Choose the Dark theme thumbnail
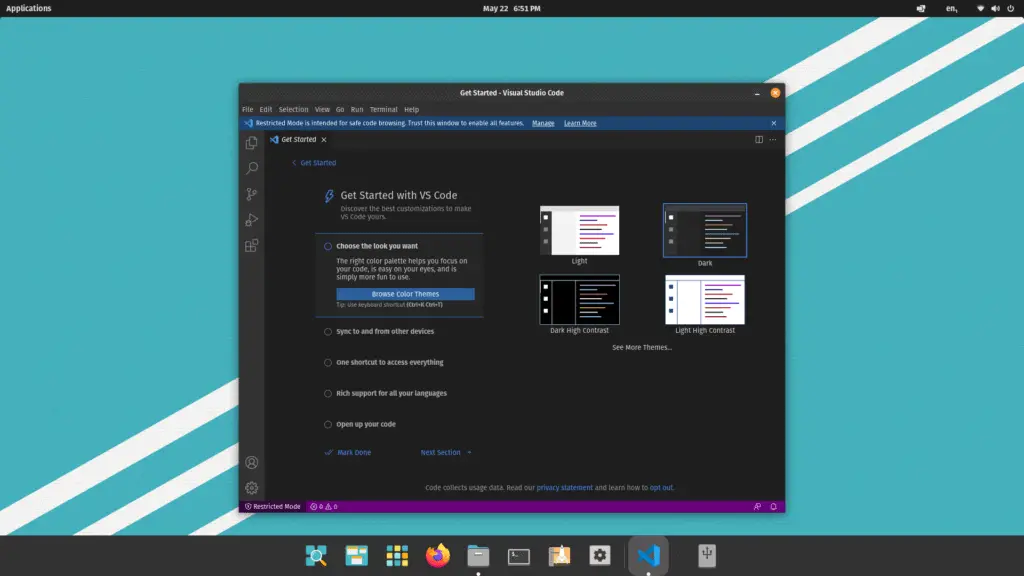 (x=705, y=231)
